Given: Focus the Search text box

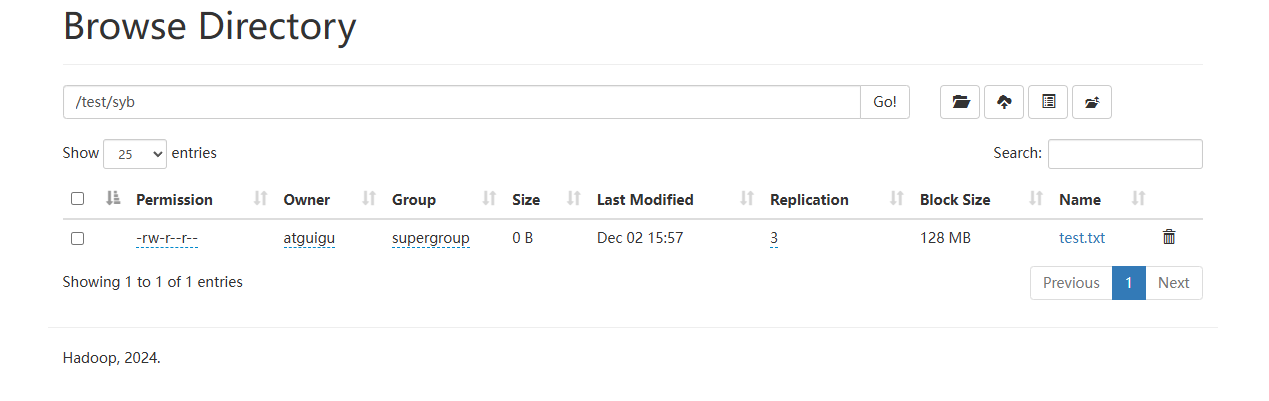Looking at the screenshot, I should pos(1125,154).
